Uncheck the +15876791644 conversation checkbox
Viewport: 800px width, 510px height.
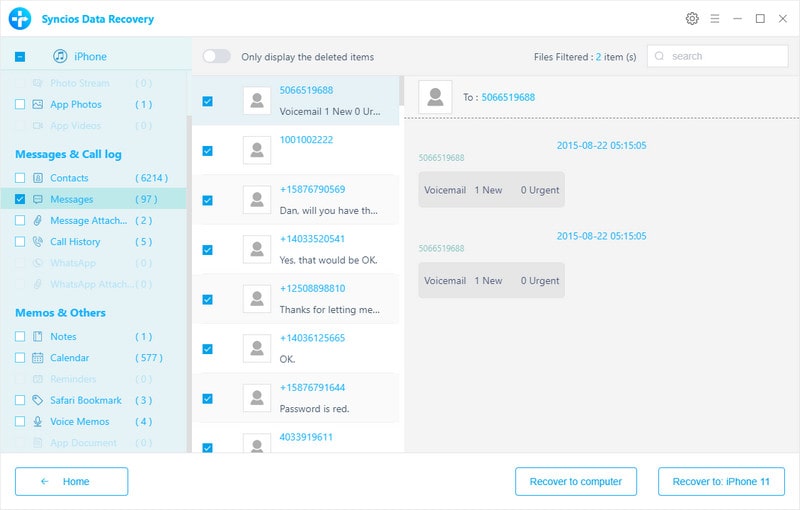tap(208, 398)
